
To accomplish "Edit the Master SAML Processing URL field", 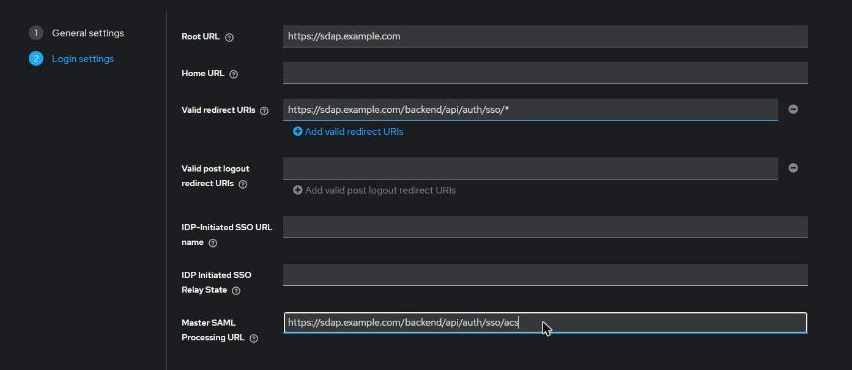I will click(x=545, y=323).
